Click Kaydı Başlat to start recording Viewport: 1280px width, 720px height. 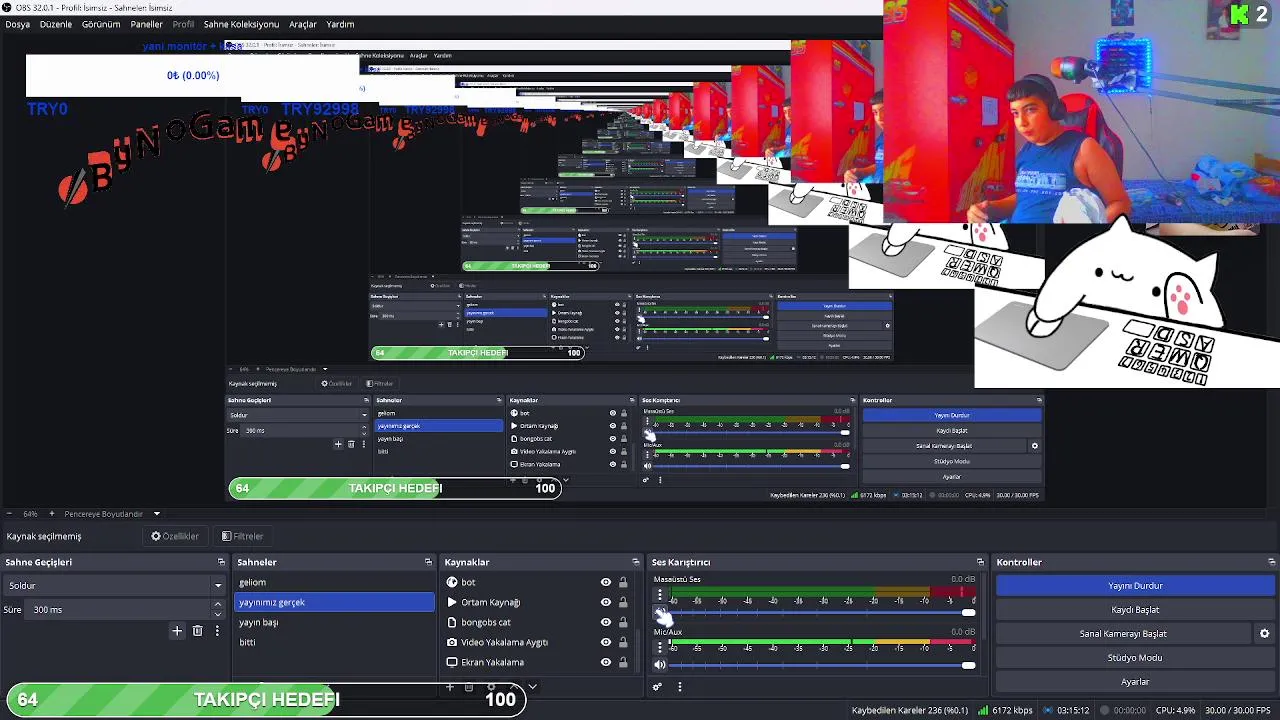(1135, 610)
